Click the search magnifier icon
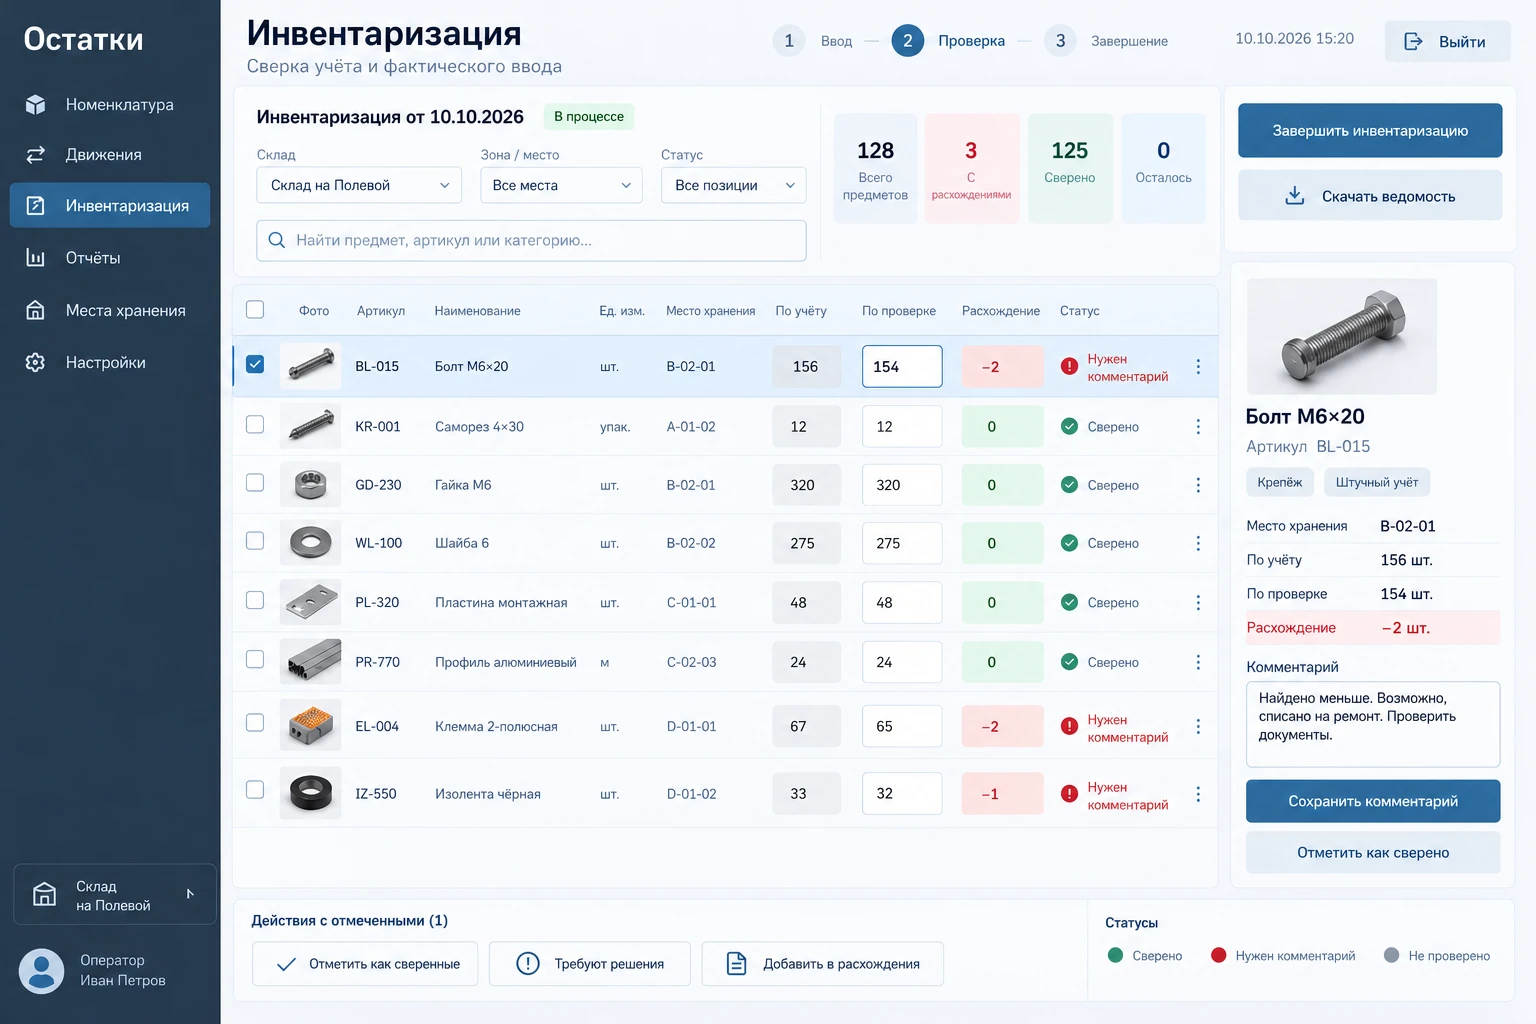The image size is (1536, 1024). [277, 241]
